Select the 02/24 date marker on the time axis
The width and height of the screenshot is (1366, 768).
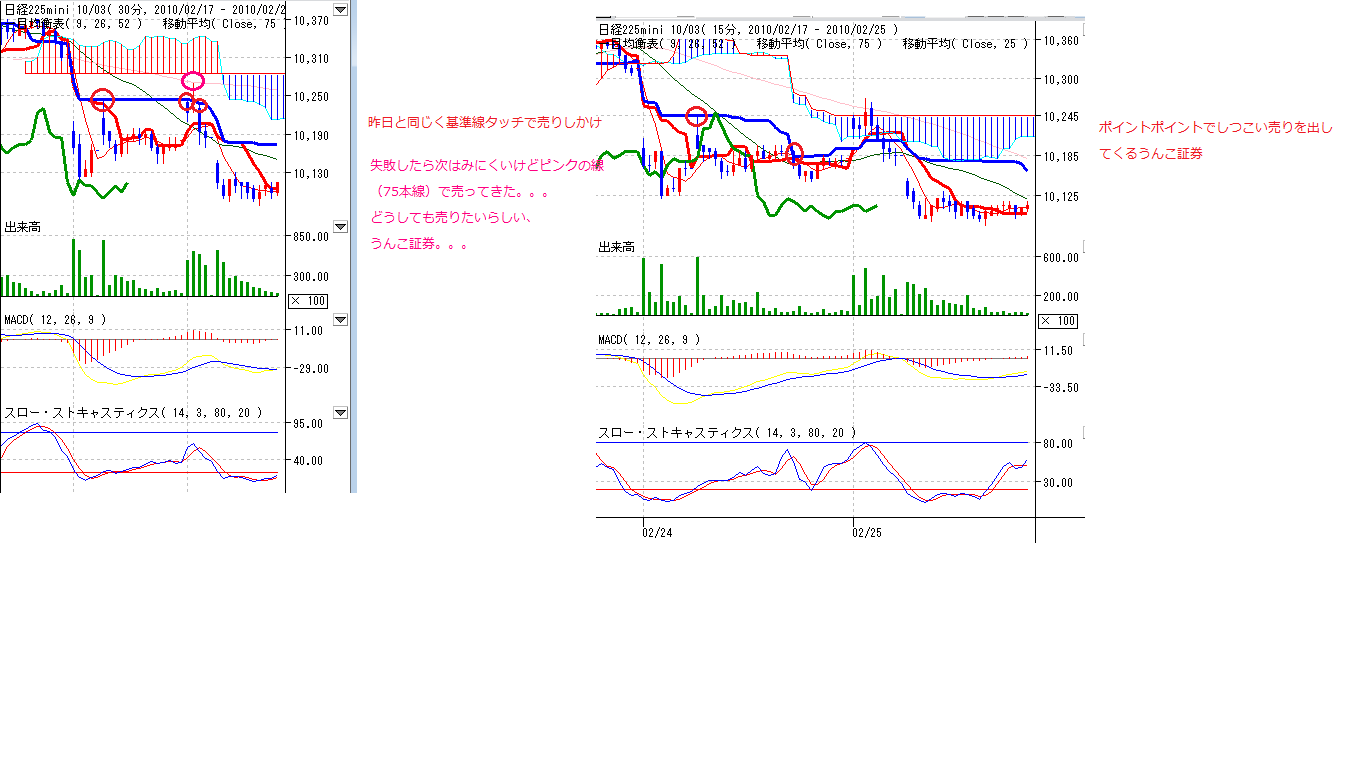pyautogui.click(x=656, y=533)
